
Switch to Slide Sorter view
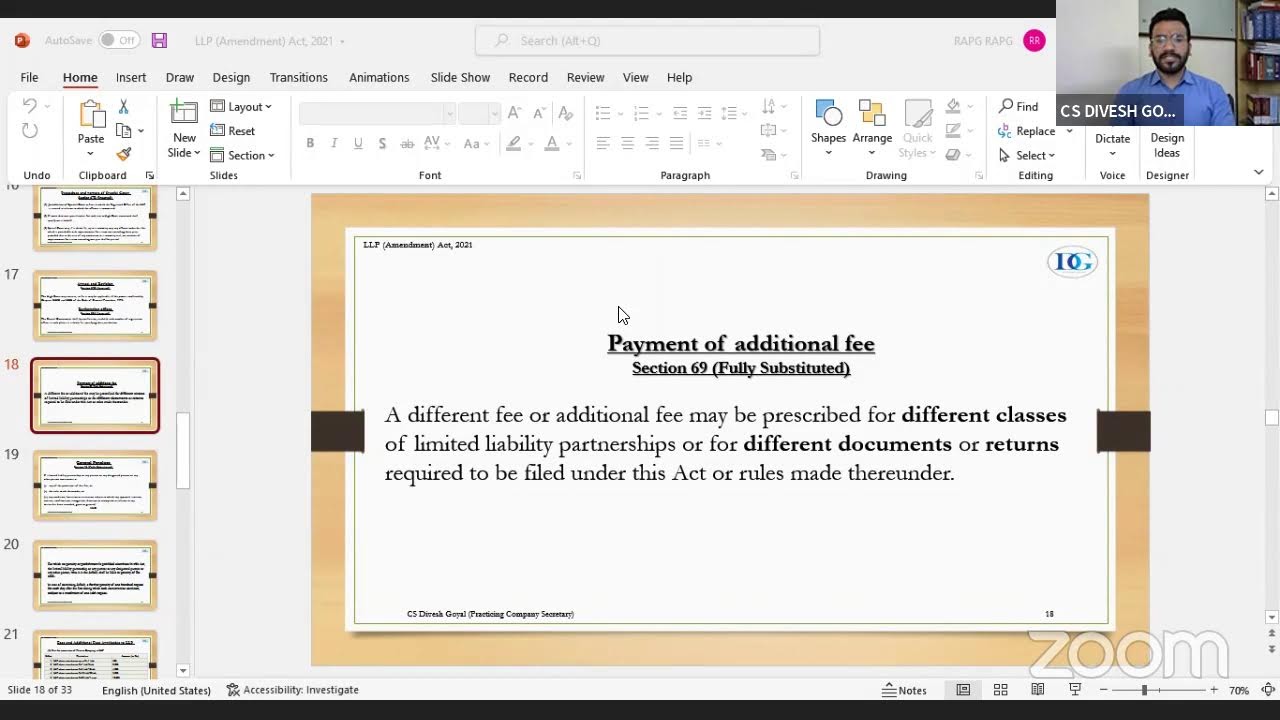click(x=1000, y=690)
